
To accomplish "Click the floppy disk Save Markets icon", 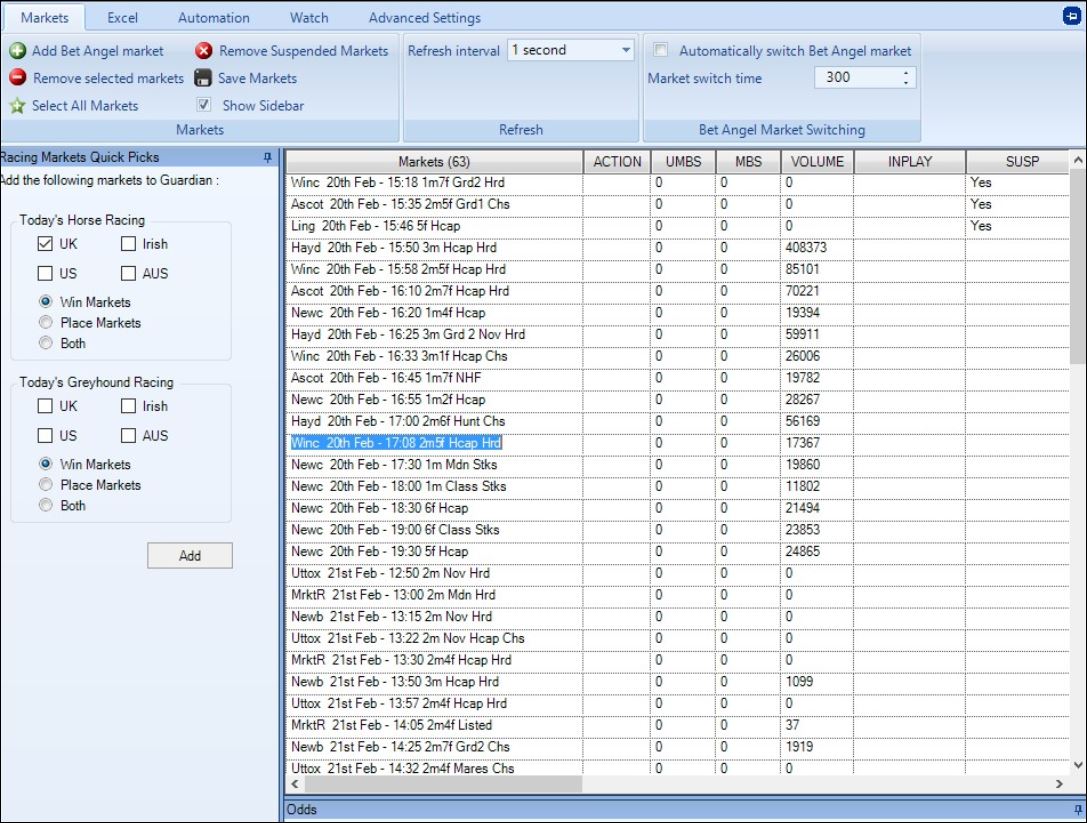I will click(202, 78).
